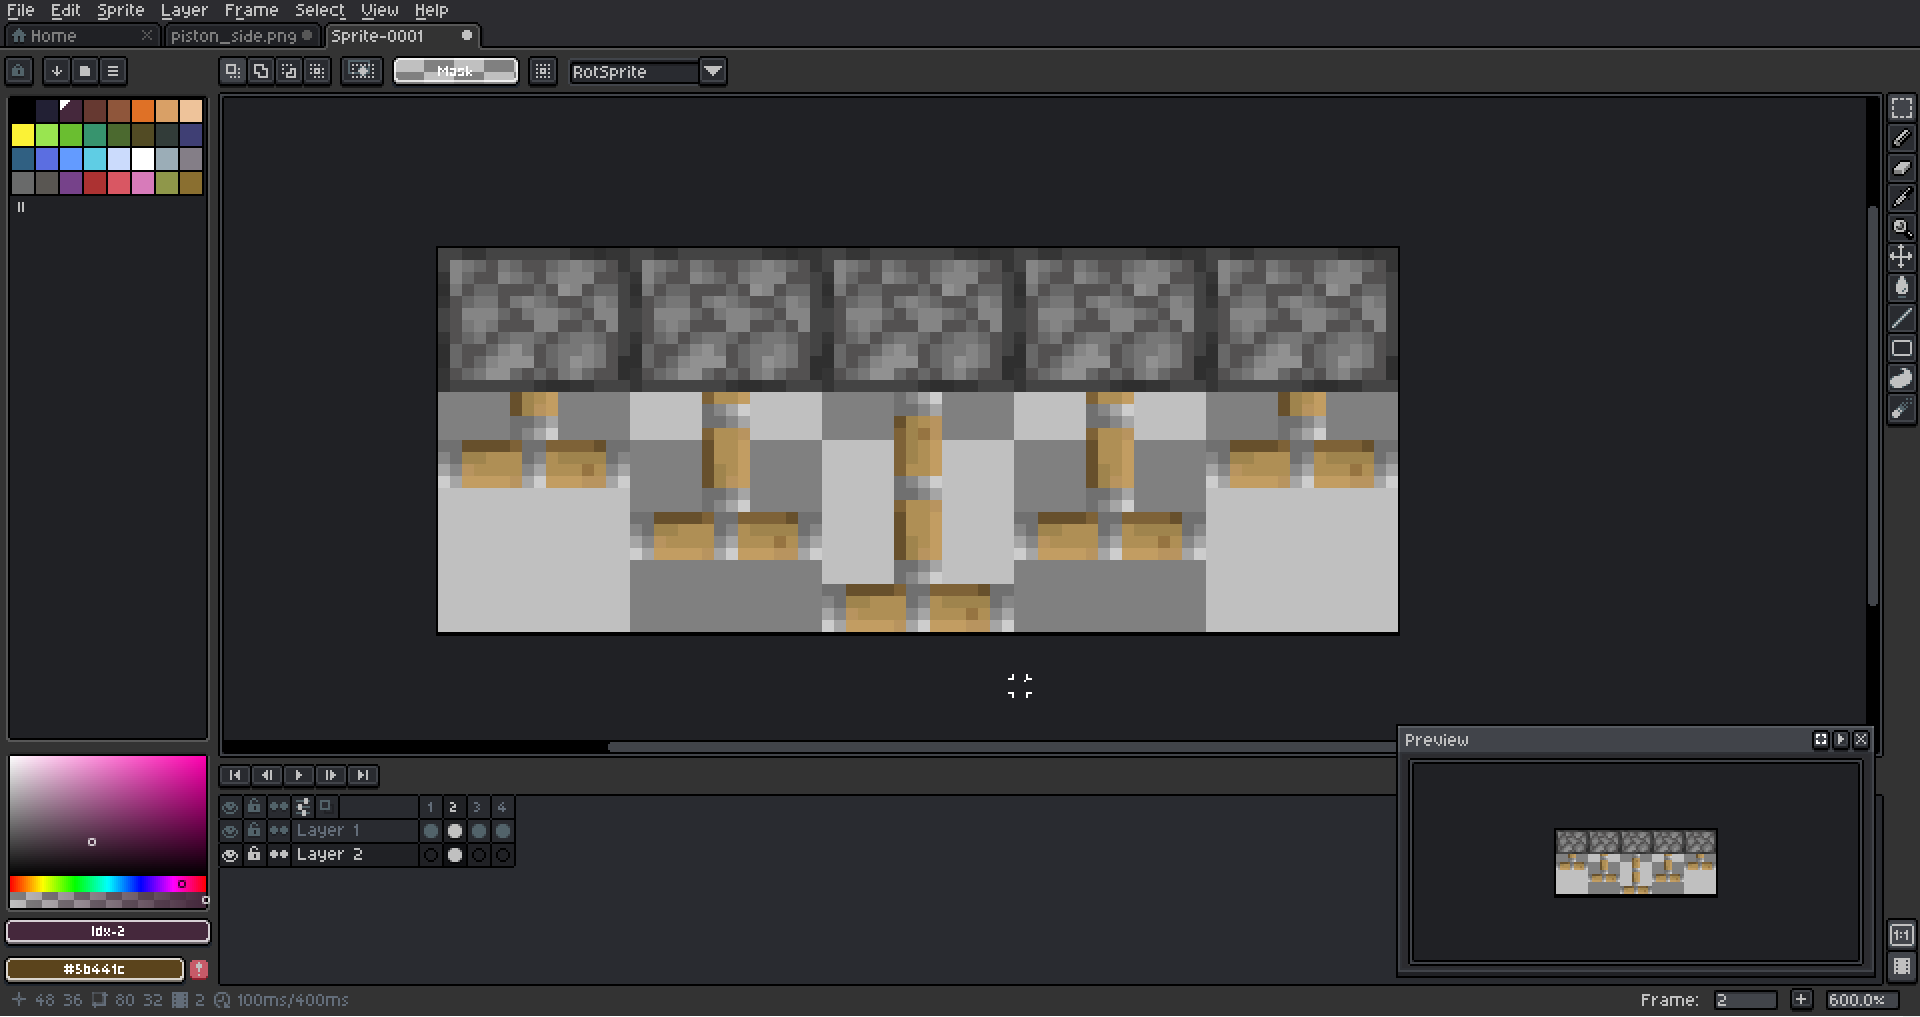Toggle onion skin in timeline header
The width and height of the screenshot is (1920, 1017).
[326, 806]
